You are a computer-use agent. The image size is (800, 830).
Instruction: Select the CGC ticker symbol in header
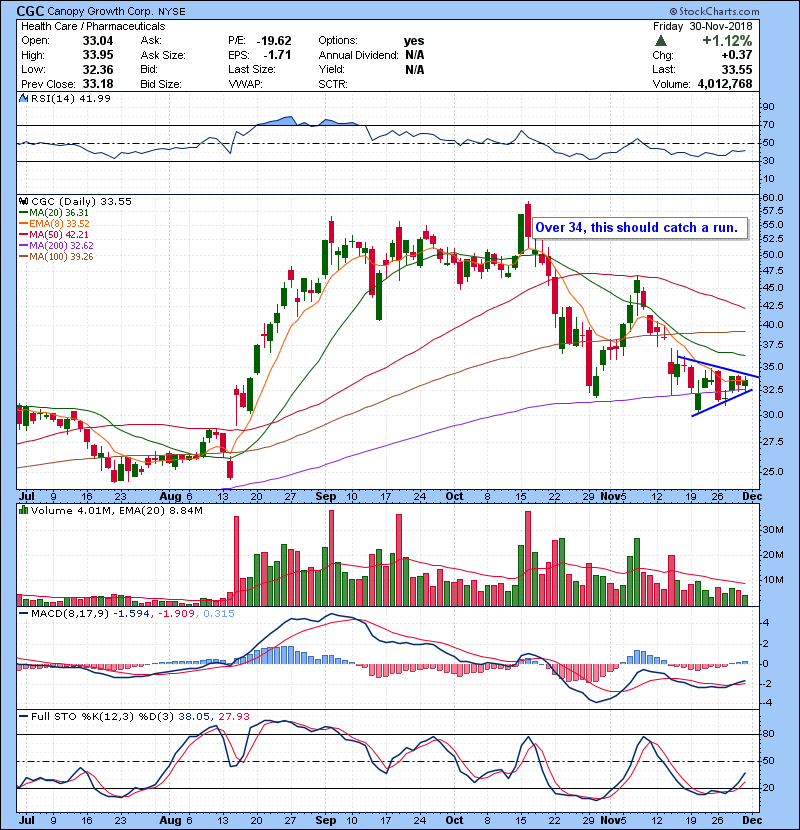[x=31, y=11]
